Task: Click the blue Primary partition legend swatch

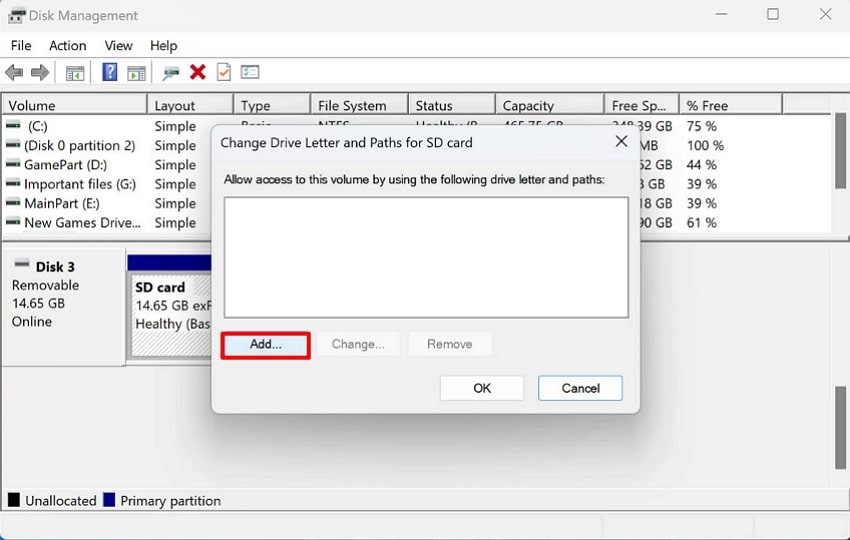Action: pos(109,500)
